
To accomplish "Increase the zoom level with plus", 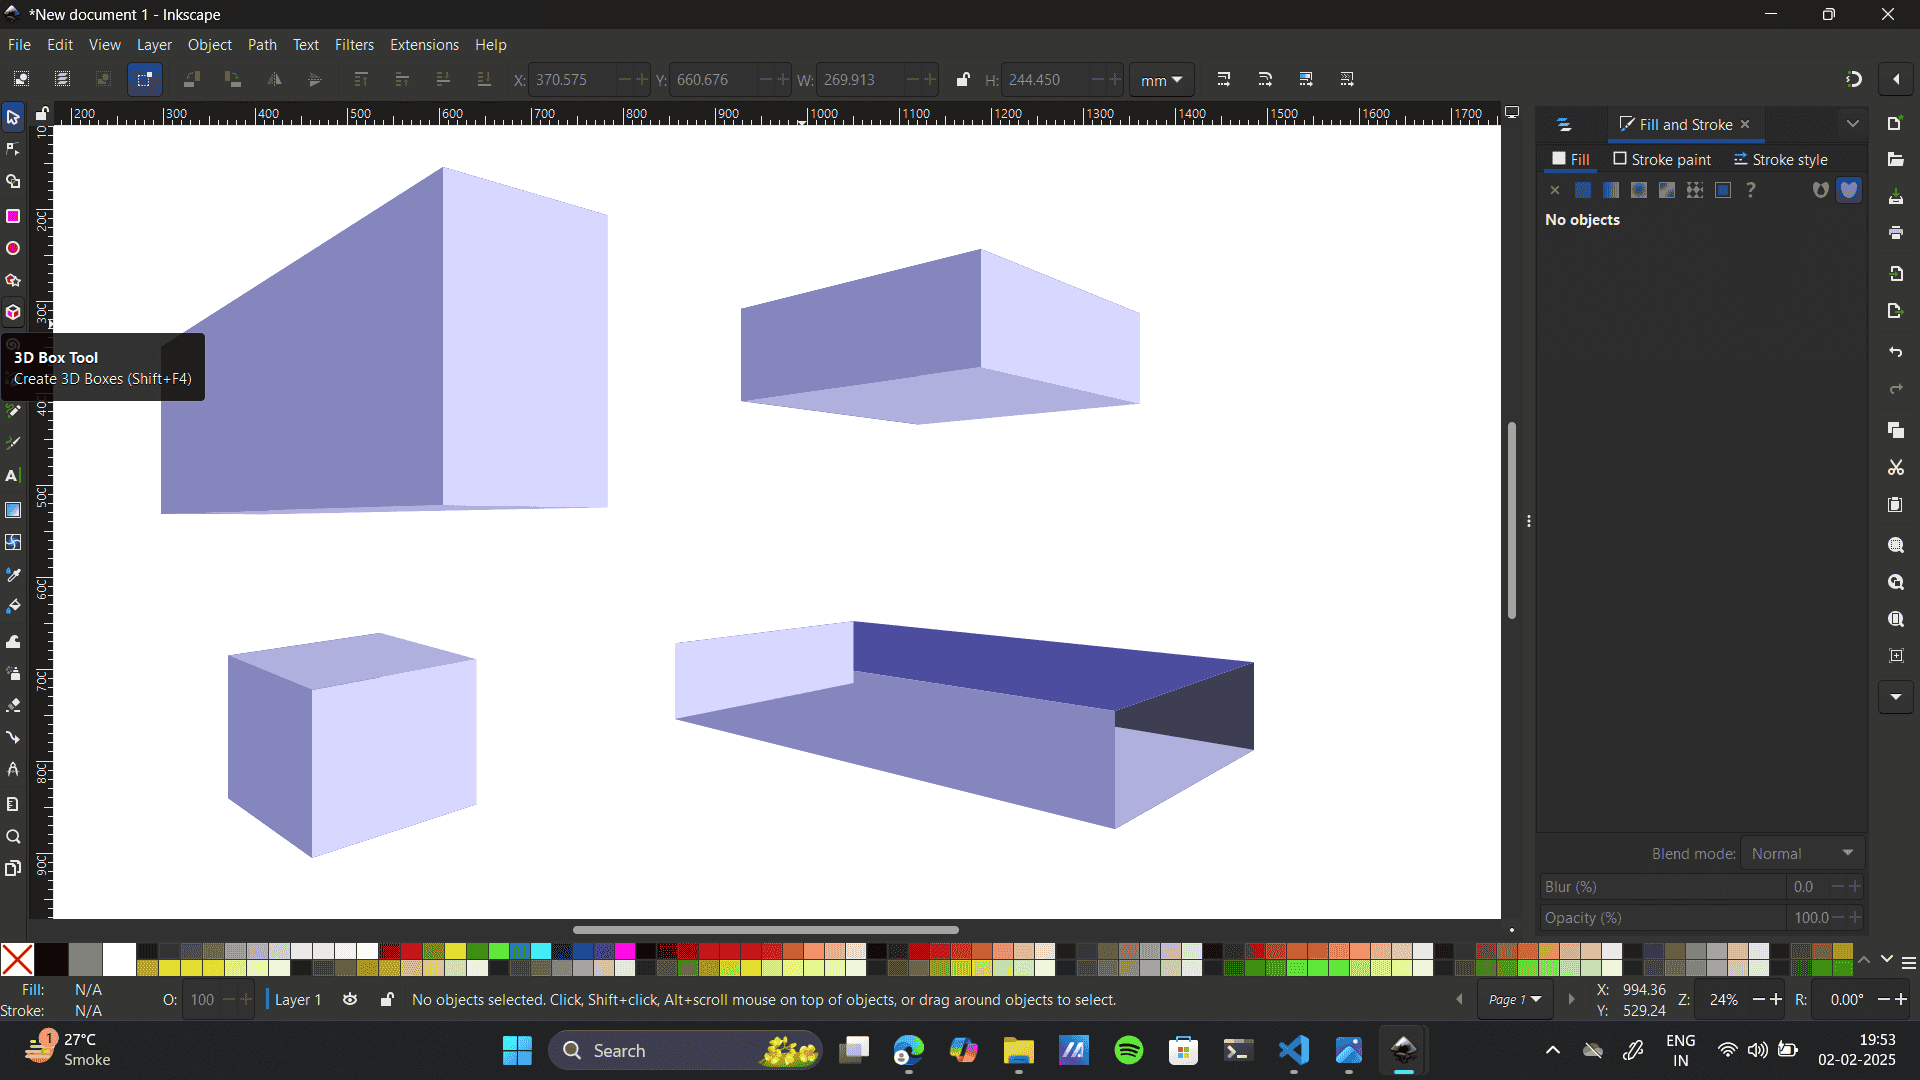I will [1776, 999].
